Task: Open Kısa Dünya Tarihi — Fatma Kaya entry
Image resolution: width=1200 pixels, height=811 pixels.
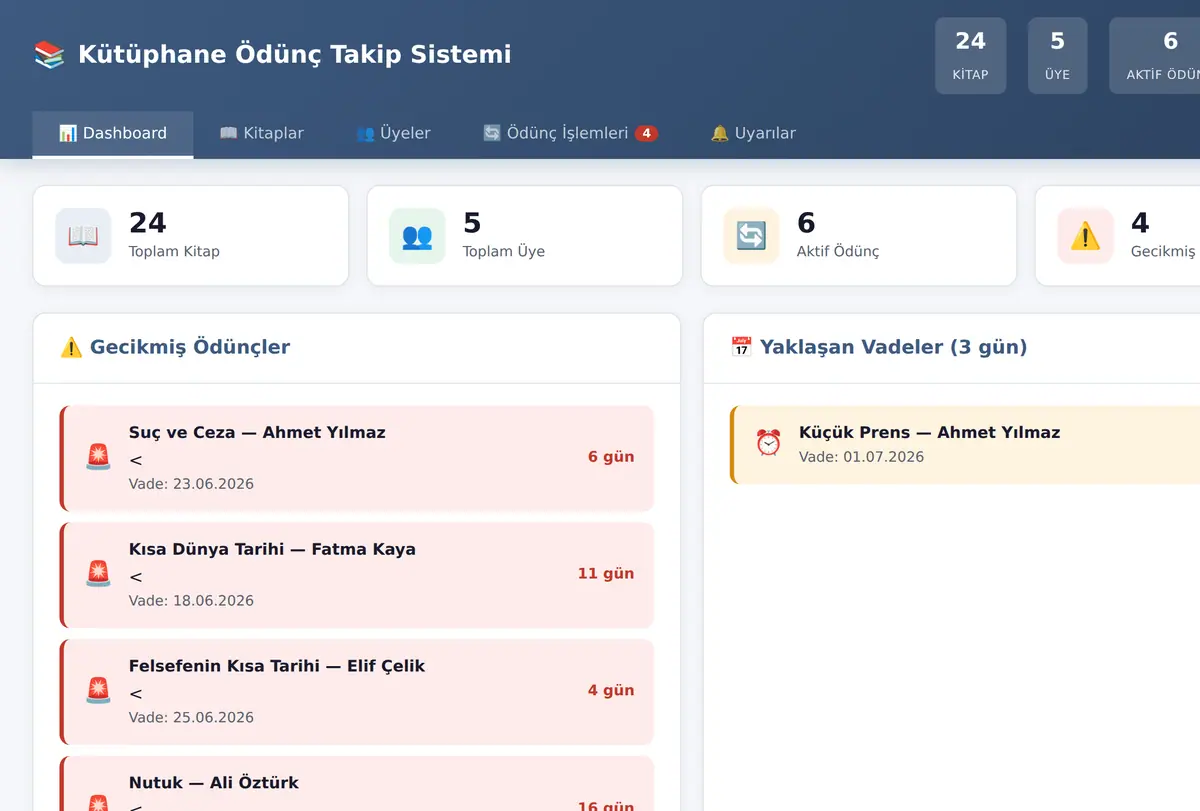Action: 357,575
